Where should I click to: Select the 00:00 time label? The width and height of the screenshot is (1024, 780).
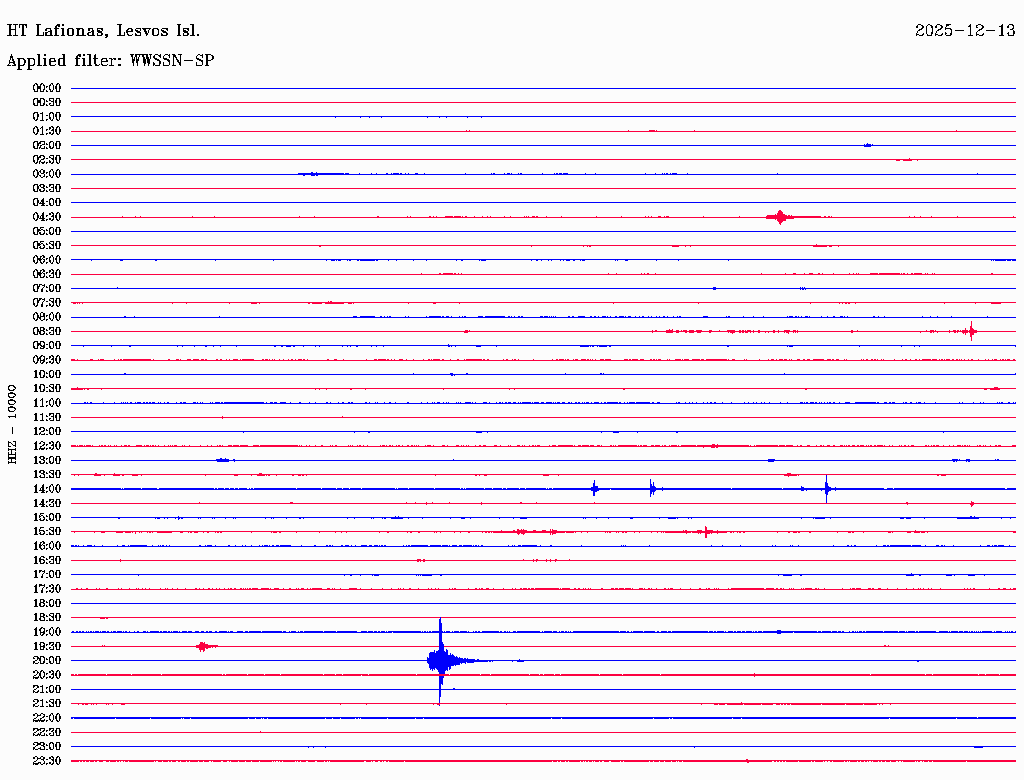(47, 88)
